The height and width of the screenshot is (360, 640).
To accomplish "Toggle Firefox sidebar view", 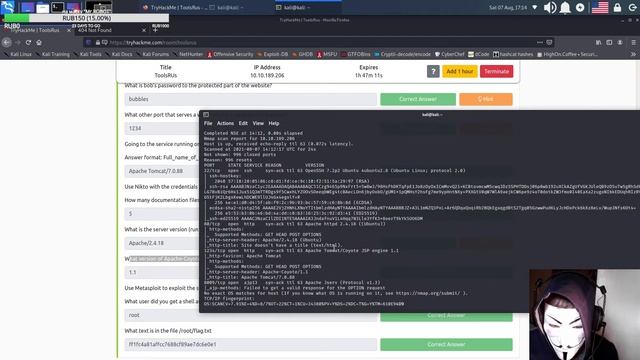I will 609,42.
